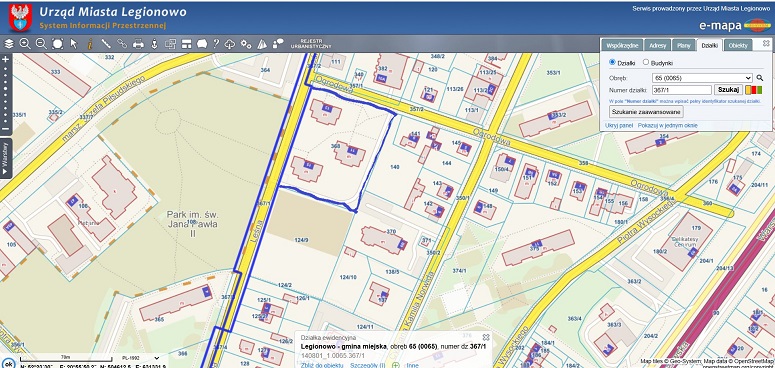Click parcel label 365 on the map
The width and height of the screenshot is (775, 368).
click(x=159, y=320)
